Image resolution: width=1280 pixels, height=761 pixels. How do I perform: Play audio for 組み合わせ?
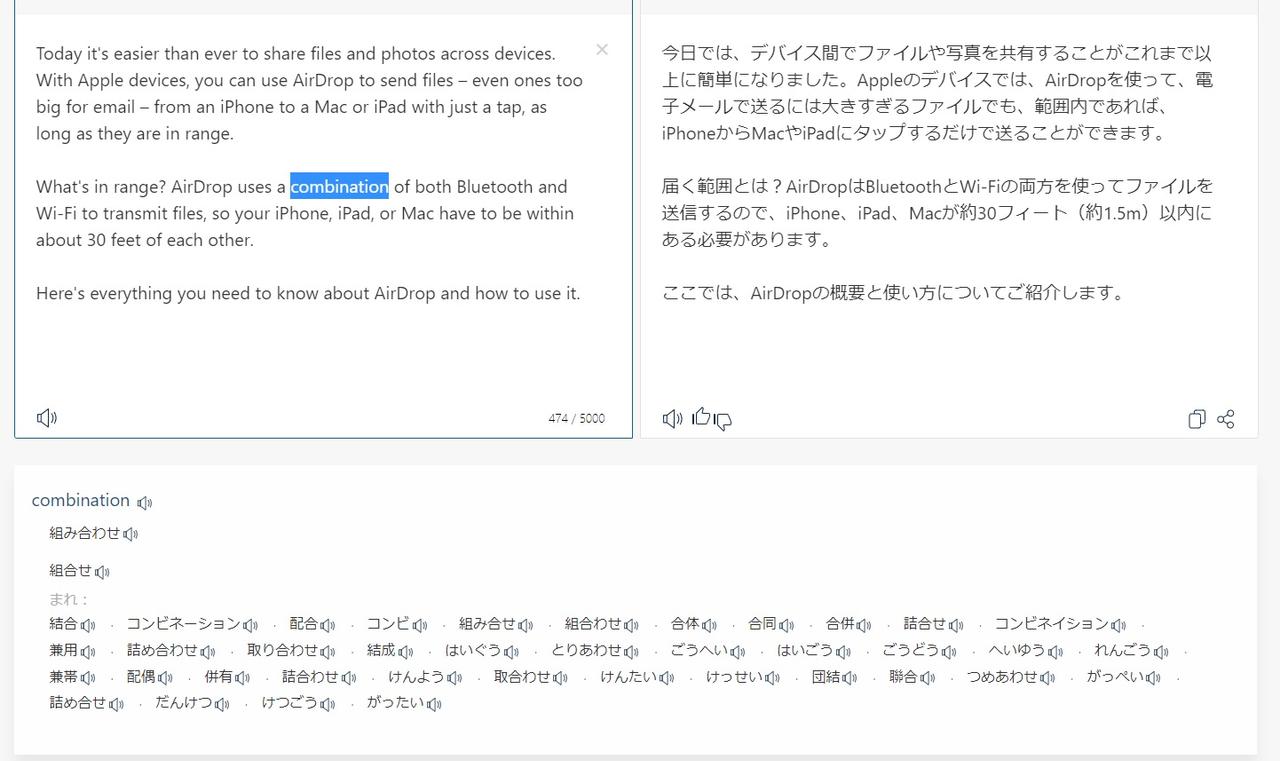click(131, 534)
